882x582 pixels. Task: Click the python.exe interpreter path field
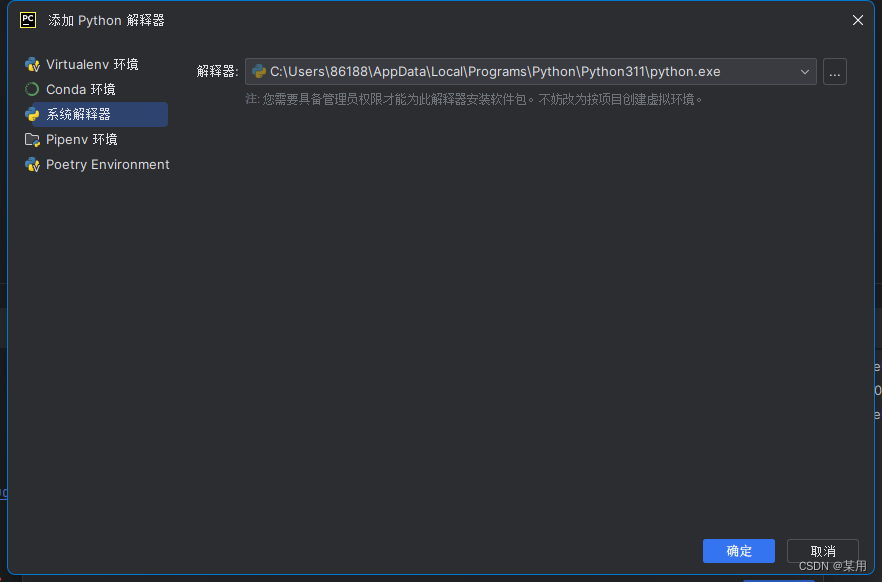coord(530,71)
